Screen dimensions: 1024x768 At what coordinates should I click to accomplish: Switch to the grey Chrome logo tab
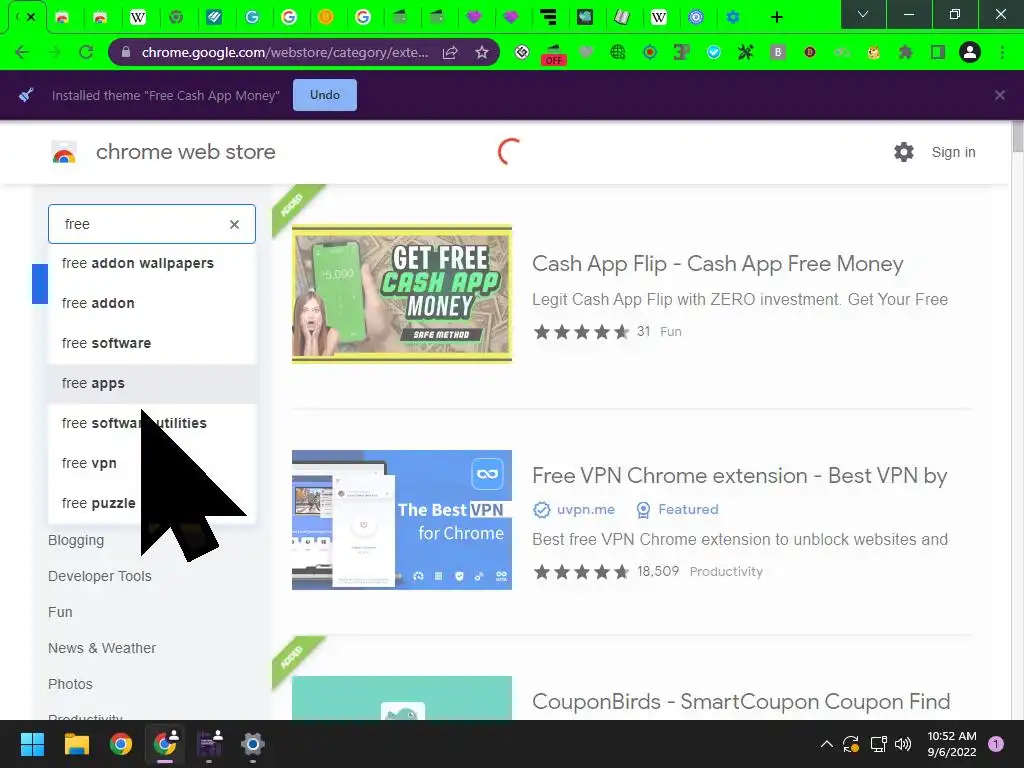pos(176,17)
